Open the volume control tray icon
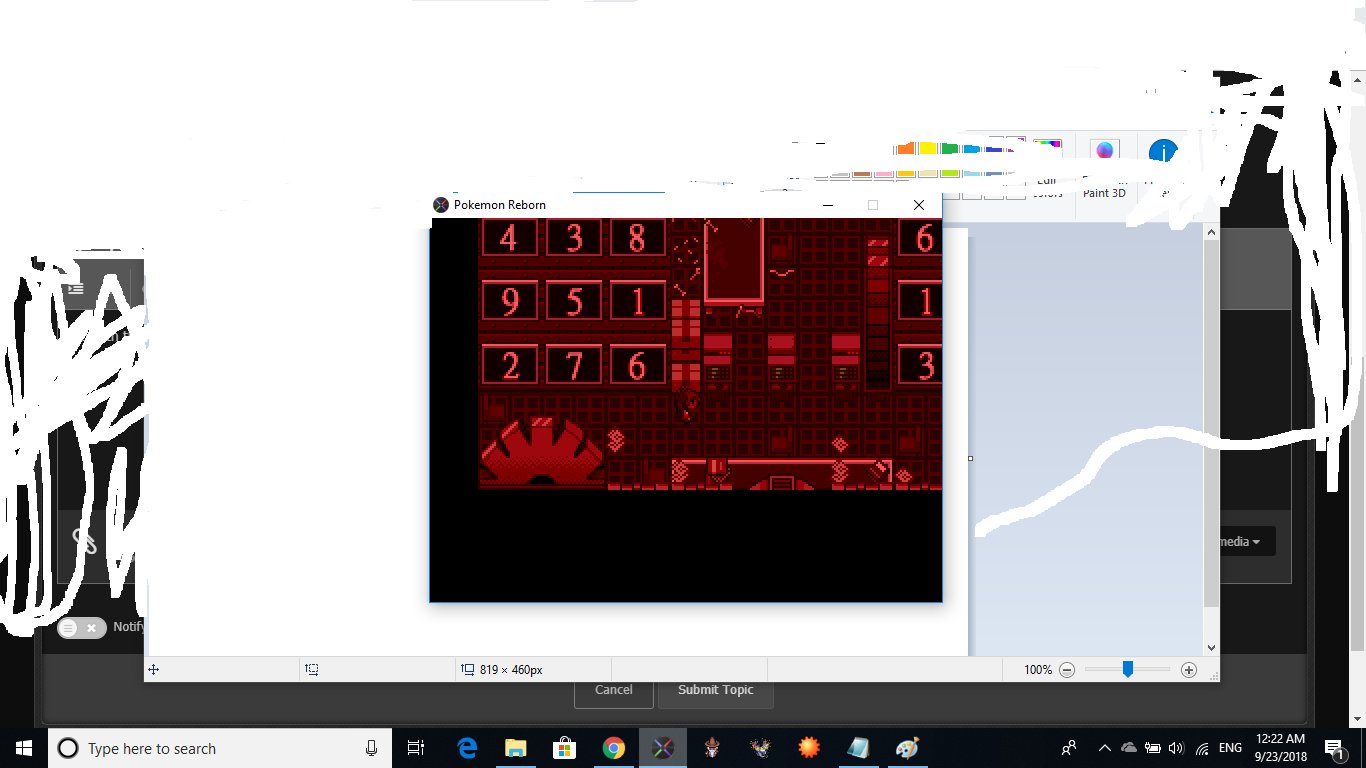Viewport: 1366px width, 768px height. 1176,748
